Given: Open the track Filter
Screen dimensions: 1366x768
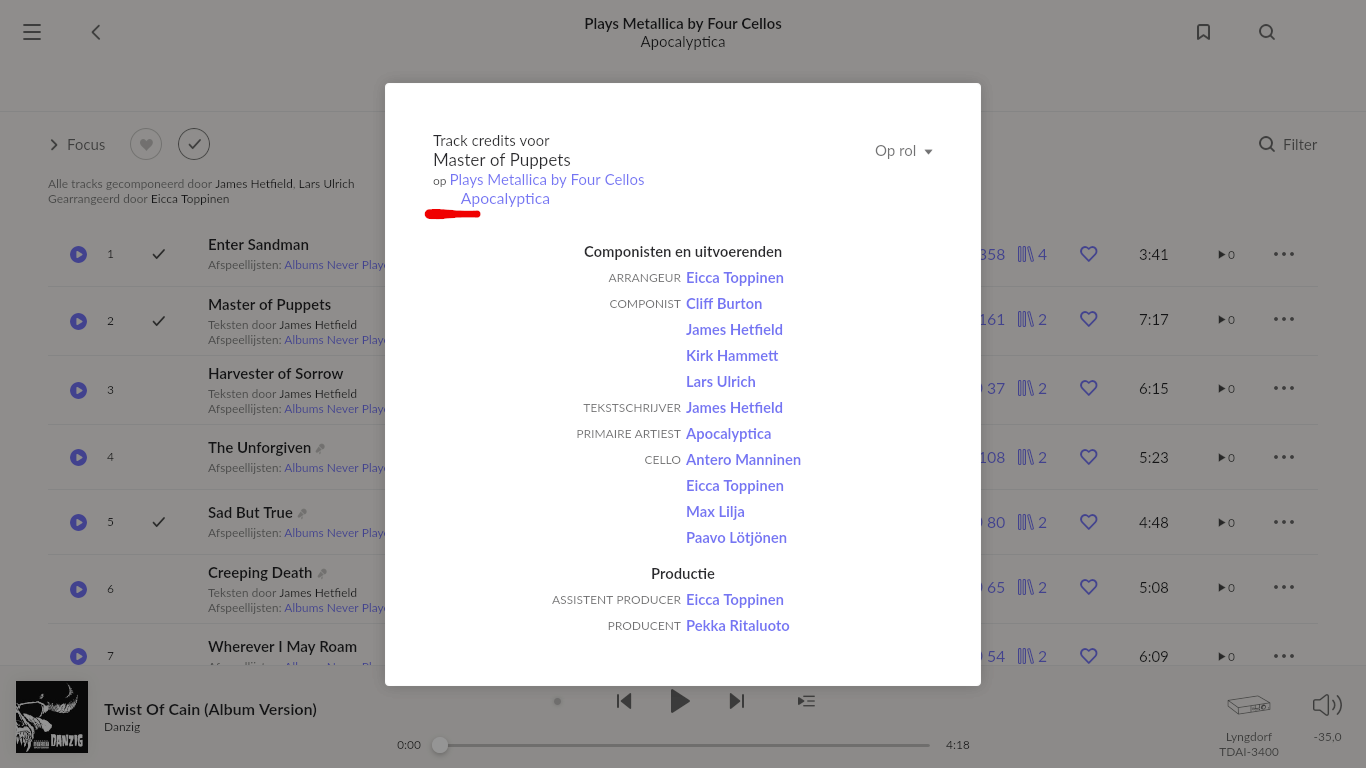Looking at the screenshot, I should coord(1288,144).
